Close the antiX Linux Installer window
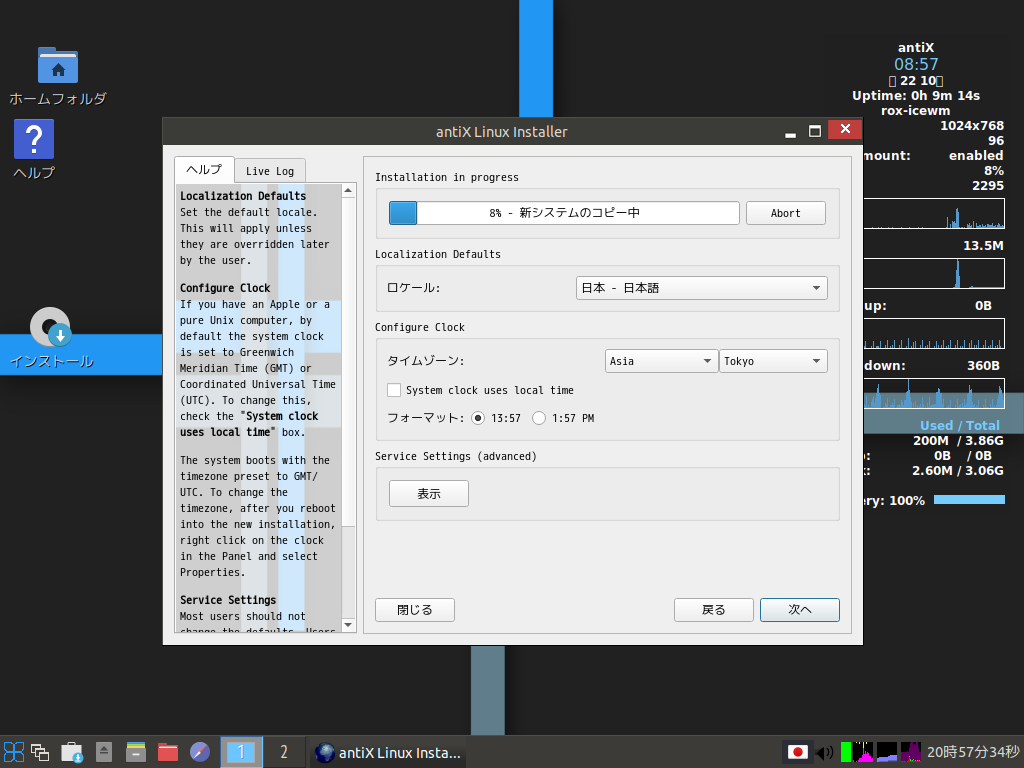 pyautogui.click(x=845, y=129)
